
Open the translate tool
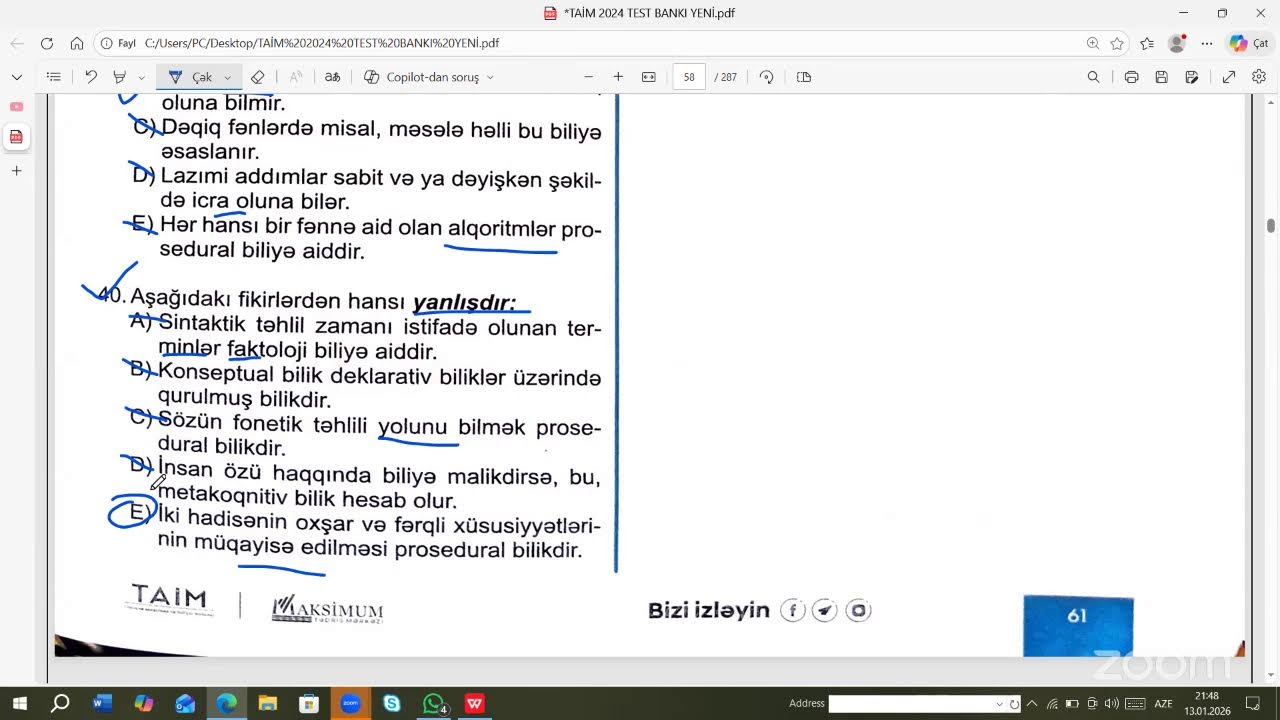pyautogui.click(x=332, y=77)
